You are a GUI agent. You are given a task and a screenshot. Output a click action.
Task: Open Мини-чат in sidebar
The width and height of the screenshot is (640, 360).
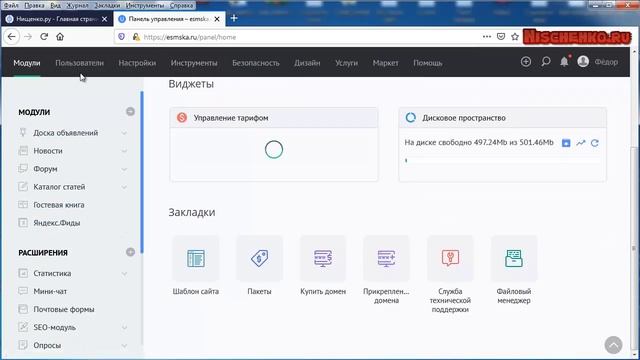(x=50, y=291)
